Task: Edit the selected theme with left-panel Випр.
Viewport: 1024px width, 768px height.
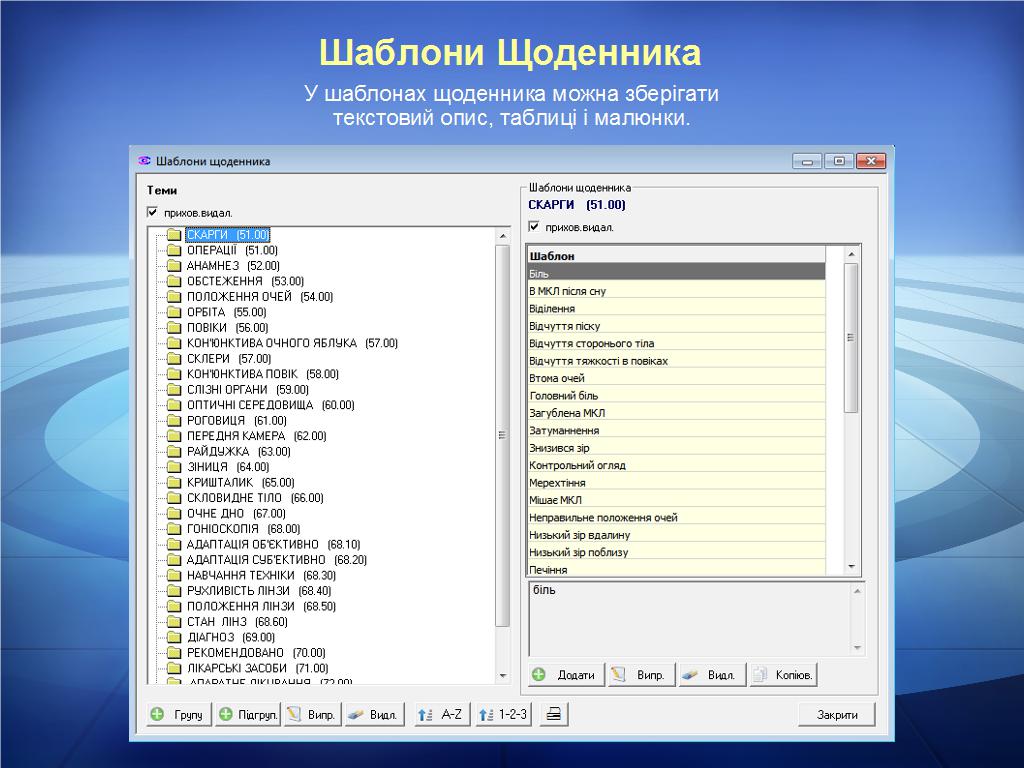Action: [x=312, y=714]
